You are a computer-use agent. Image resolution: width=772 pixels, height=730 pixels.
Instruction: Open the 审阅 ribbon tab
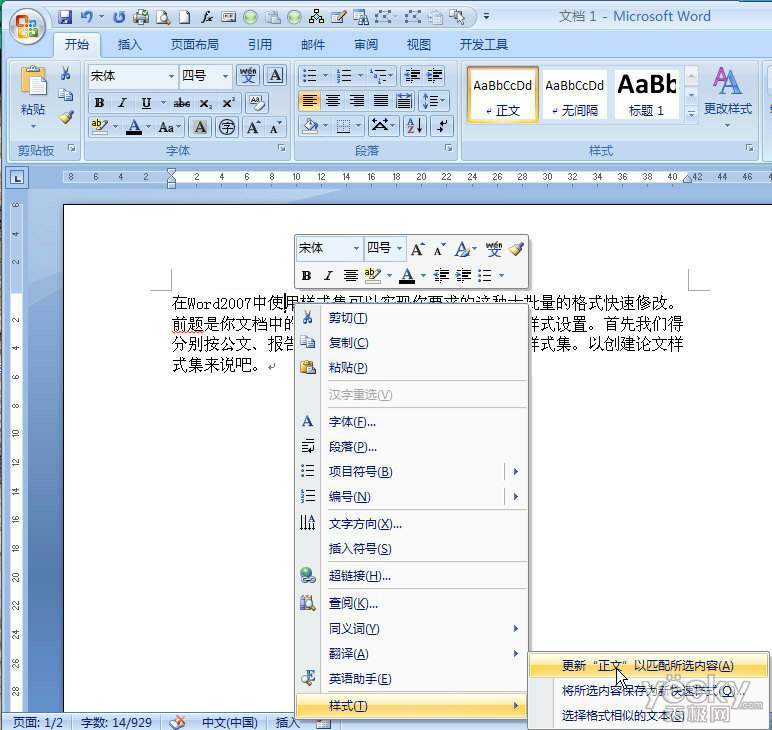click(366, 45)
